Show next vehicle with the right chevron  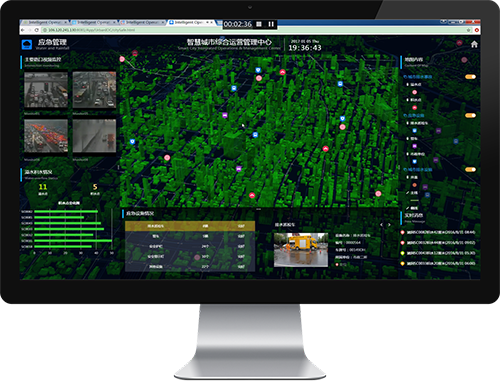[389, 225]
